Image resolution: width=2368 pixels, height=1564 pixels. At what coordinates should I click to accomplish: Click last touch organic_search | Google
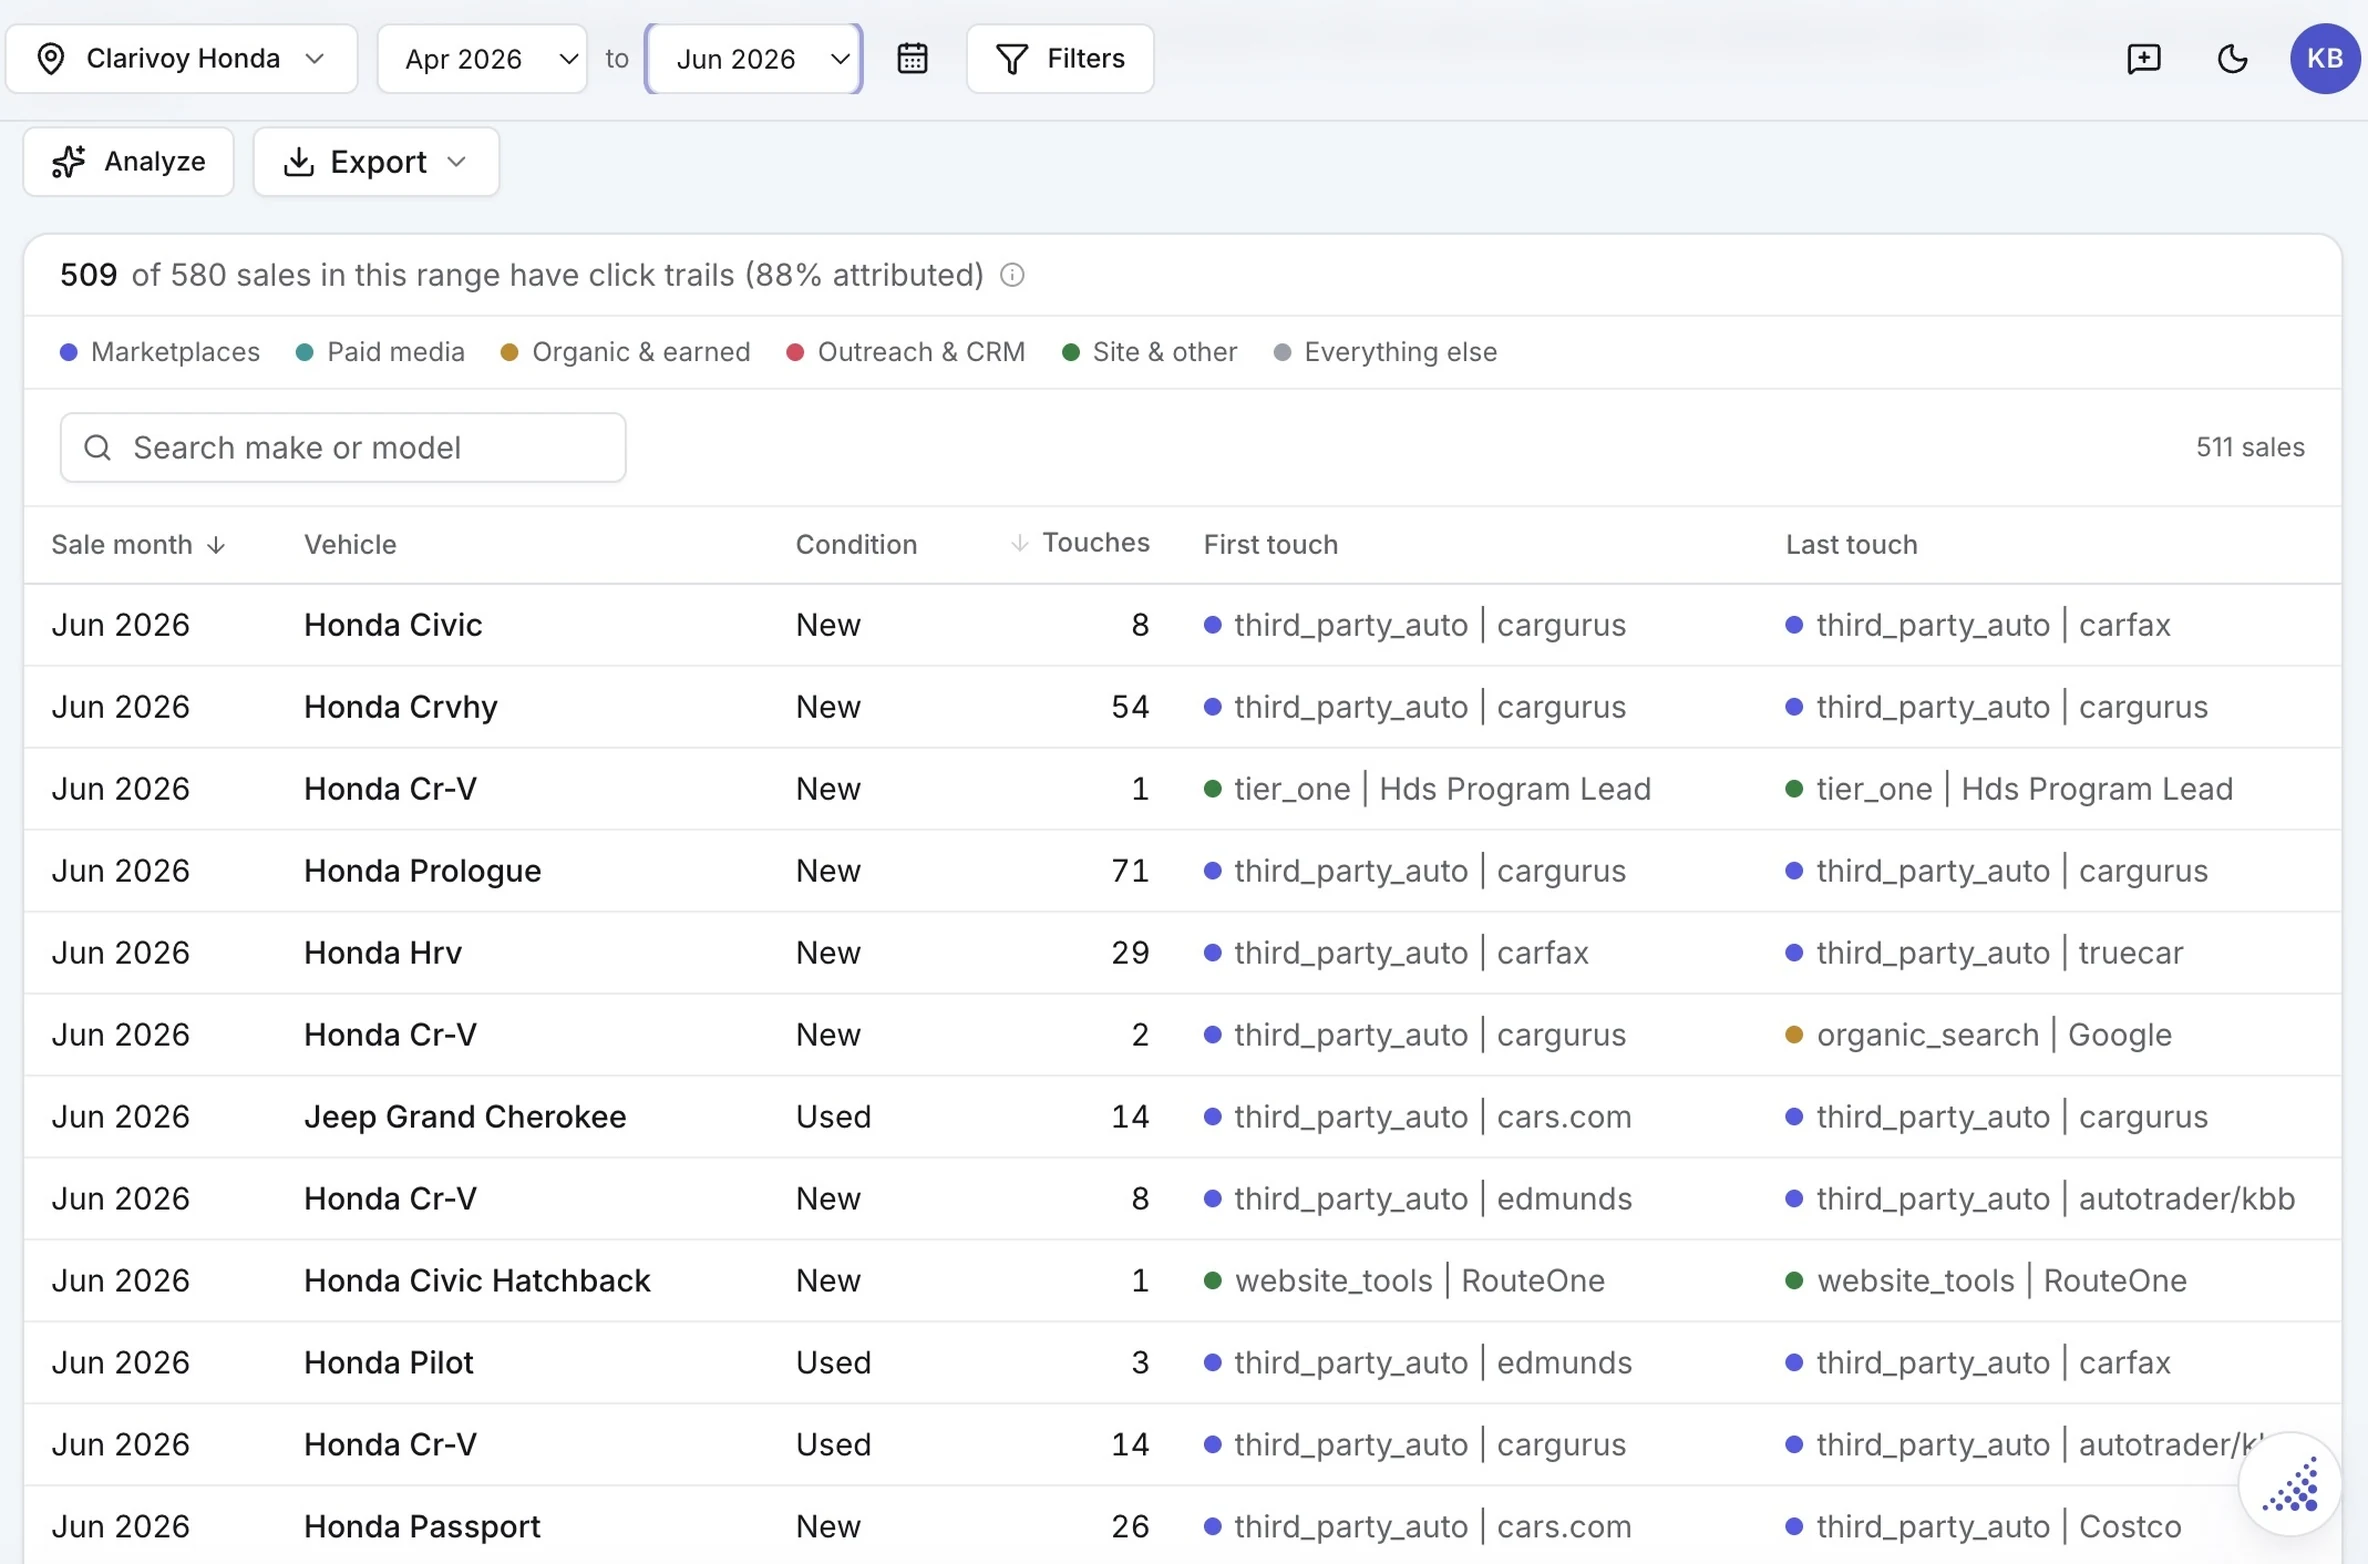[1979, 1035]
